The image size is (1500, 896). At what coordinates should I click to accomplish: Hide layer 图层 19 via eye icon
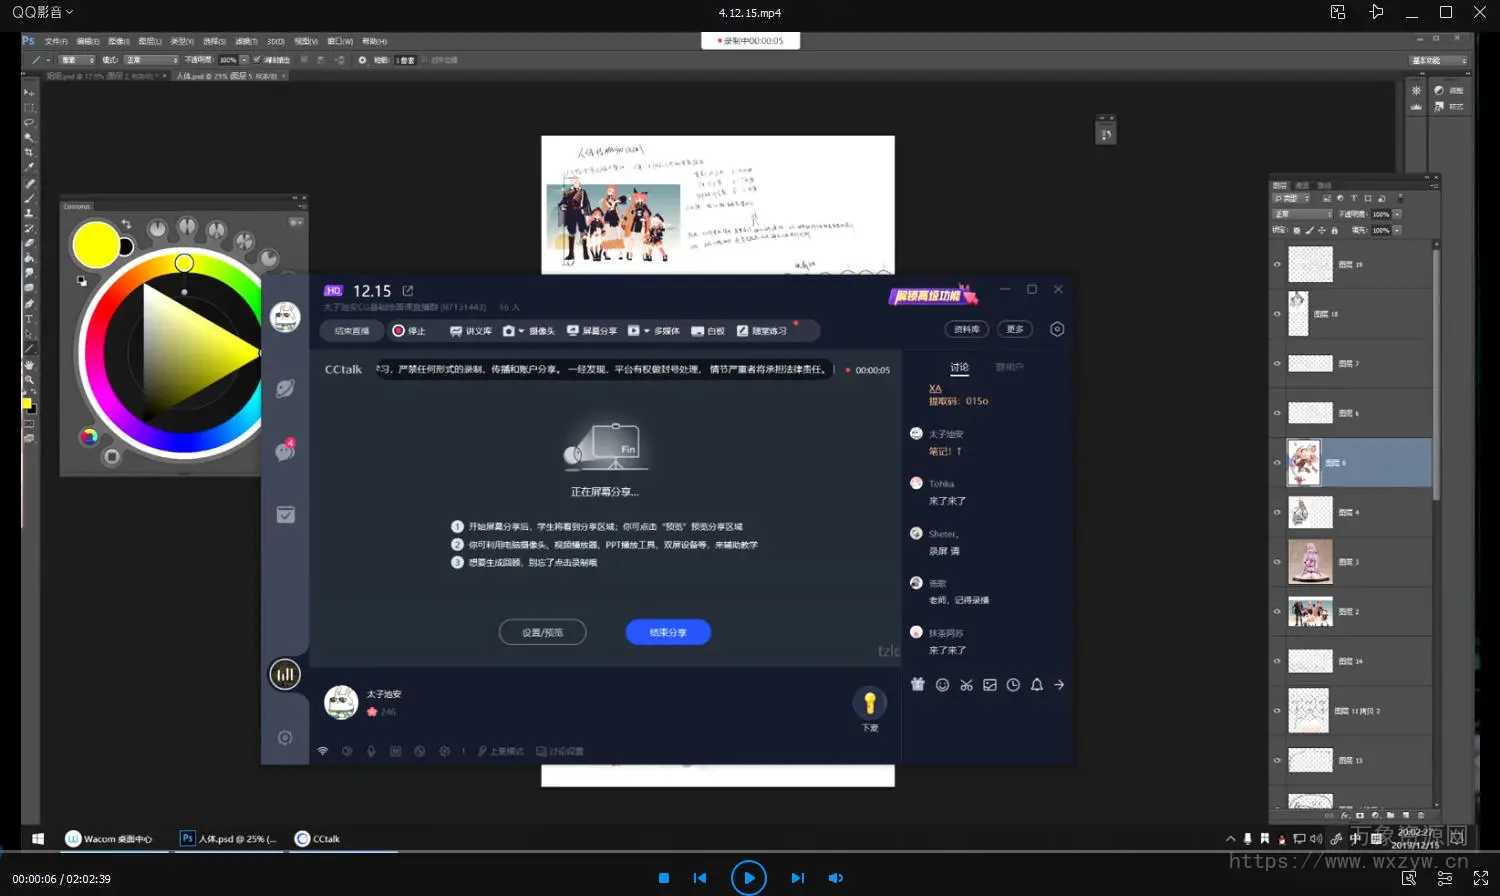pos(1277,265)
